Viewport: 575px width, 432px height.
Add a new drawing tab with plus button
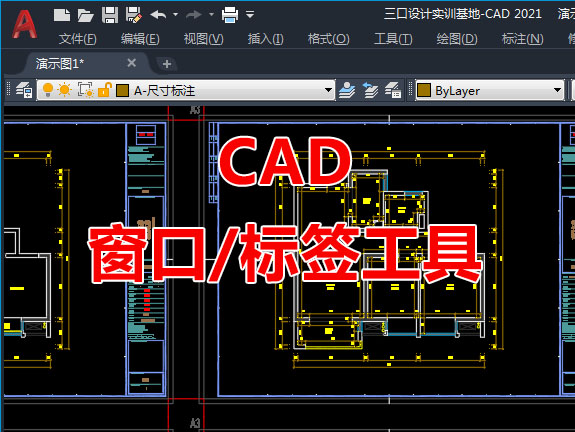point(167,64)
